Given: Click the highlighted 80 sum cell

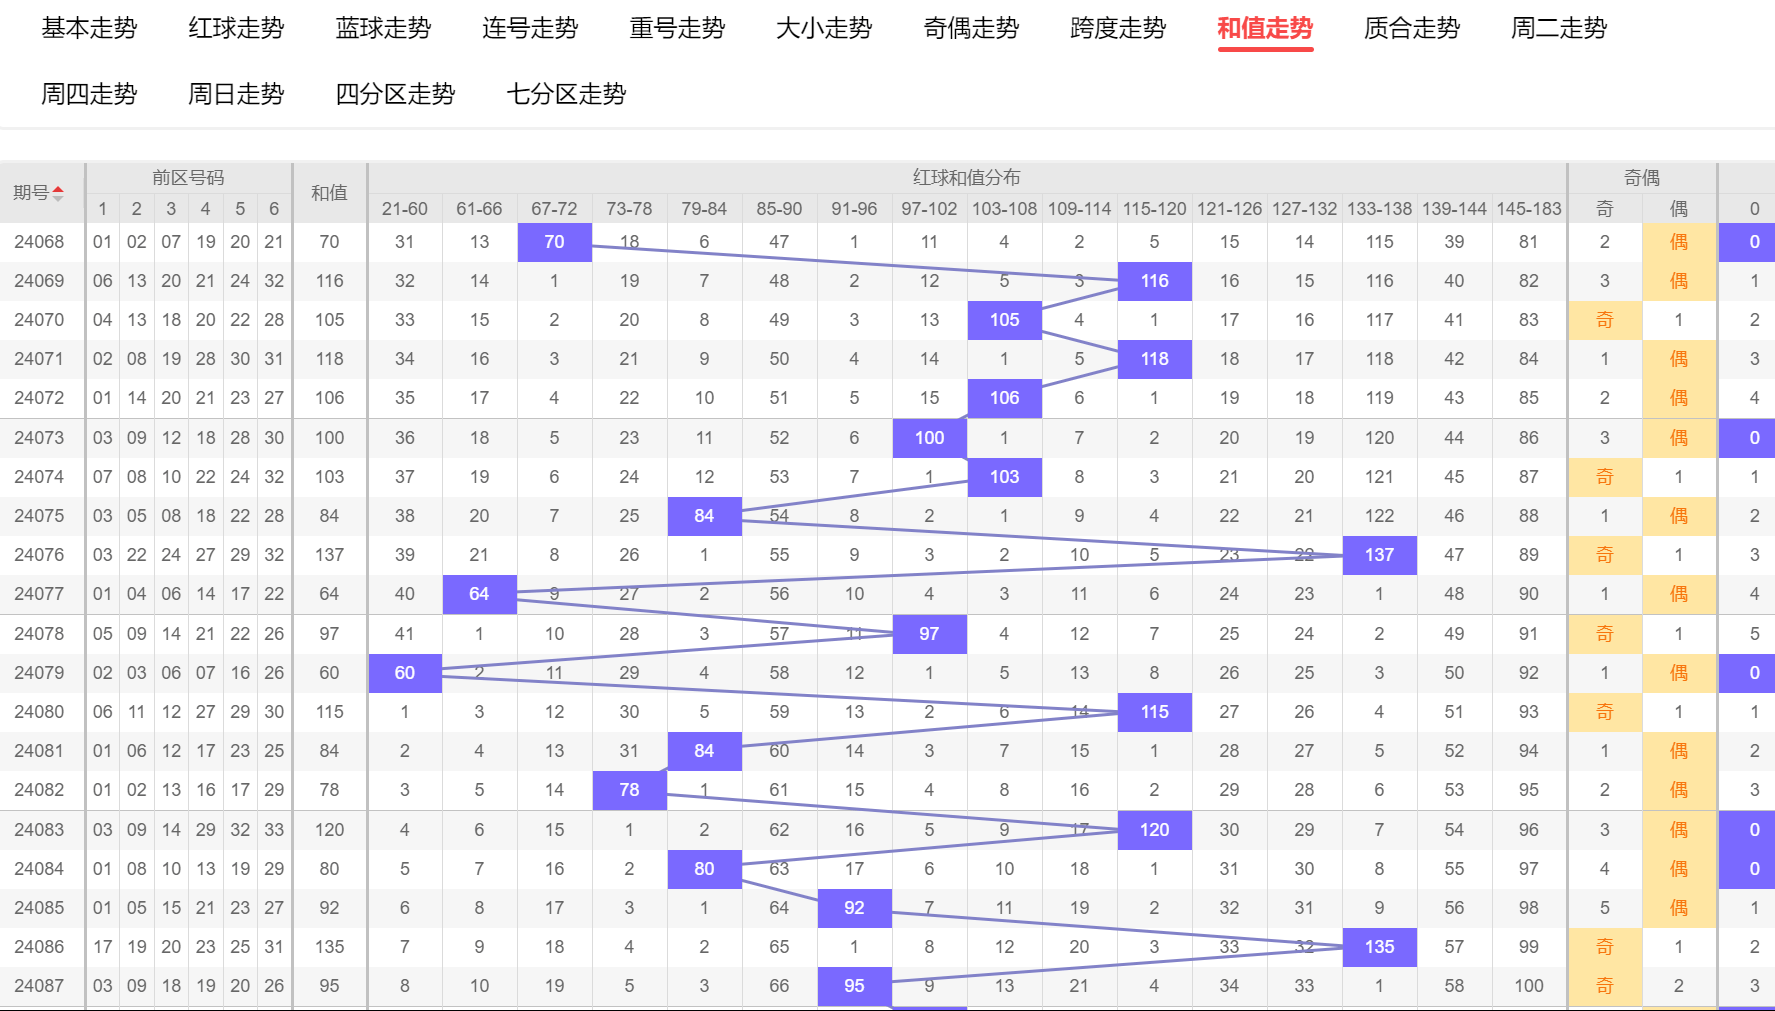Looking at the screenshot, I should (704, 869).
